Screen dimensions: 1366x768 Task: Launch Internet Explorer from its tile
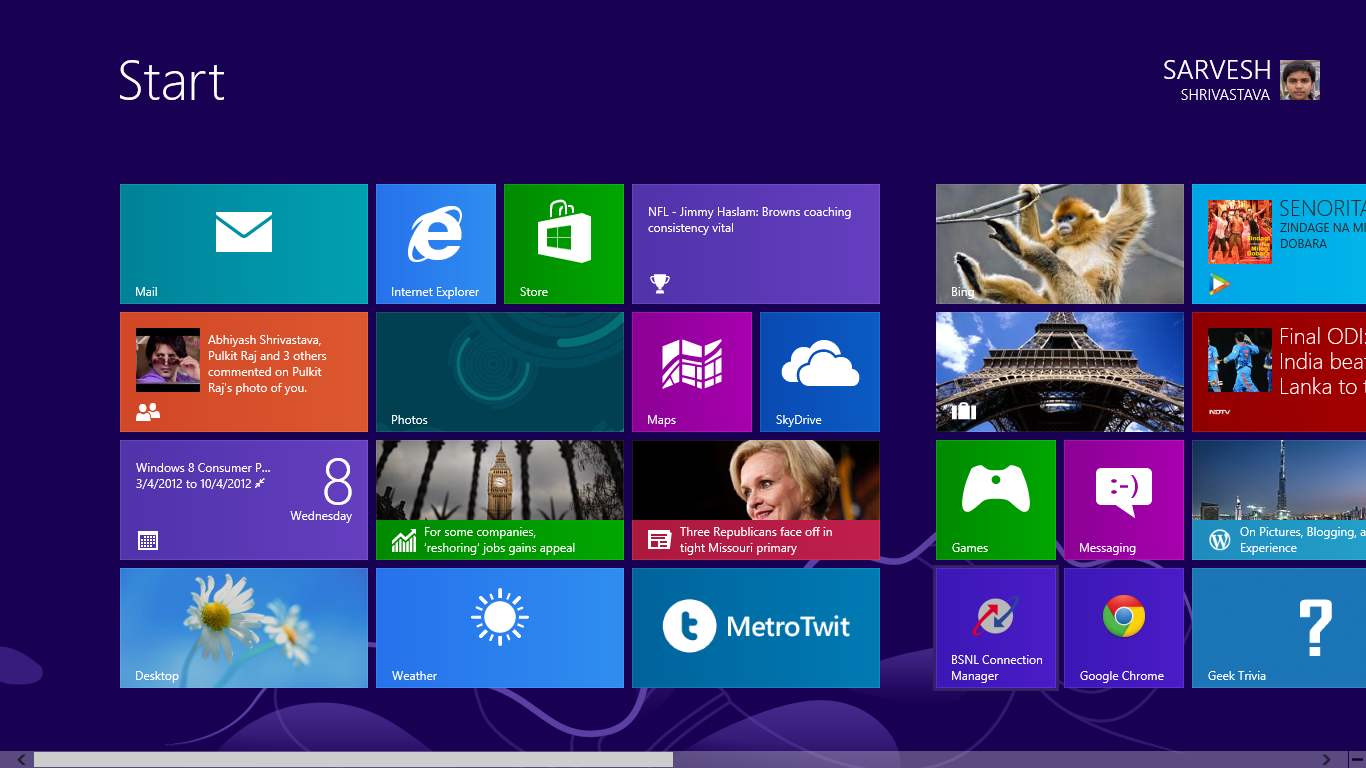click(x=435, y=243)
